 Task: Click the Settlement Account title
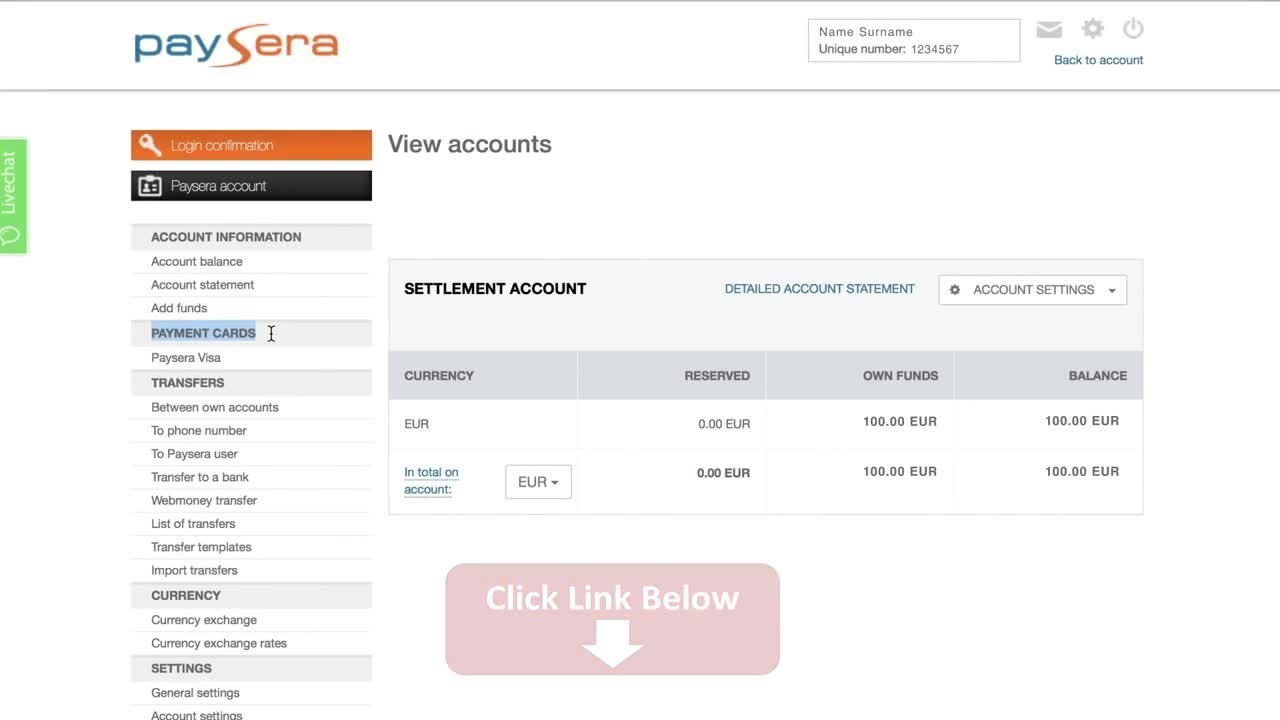click(495, 289)
